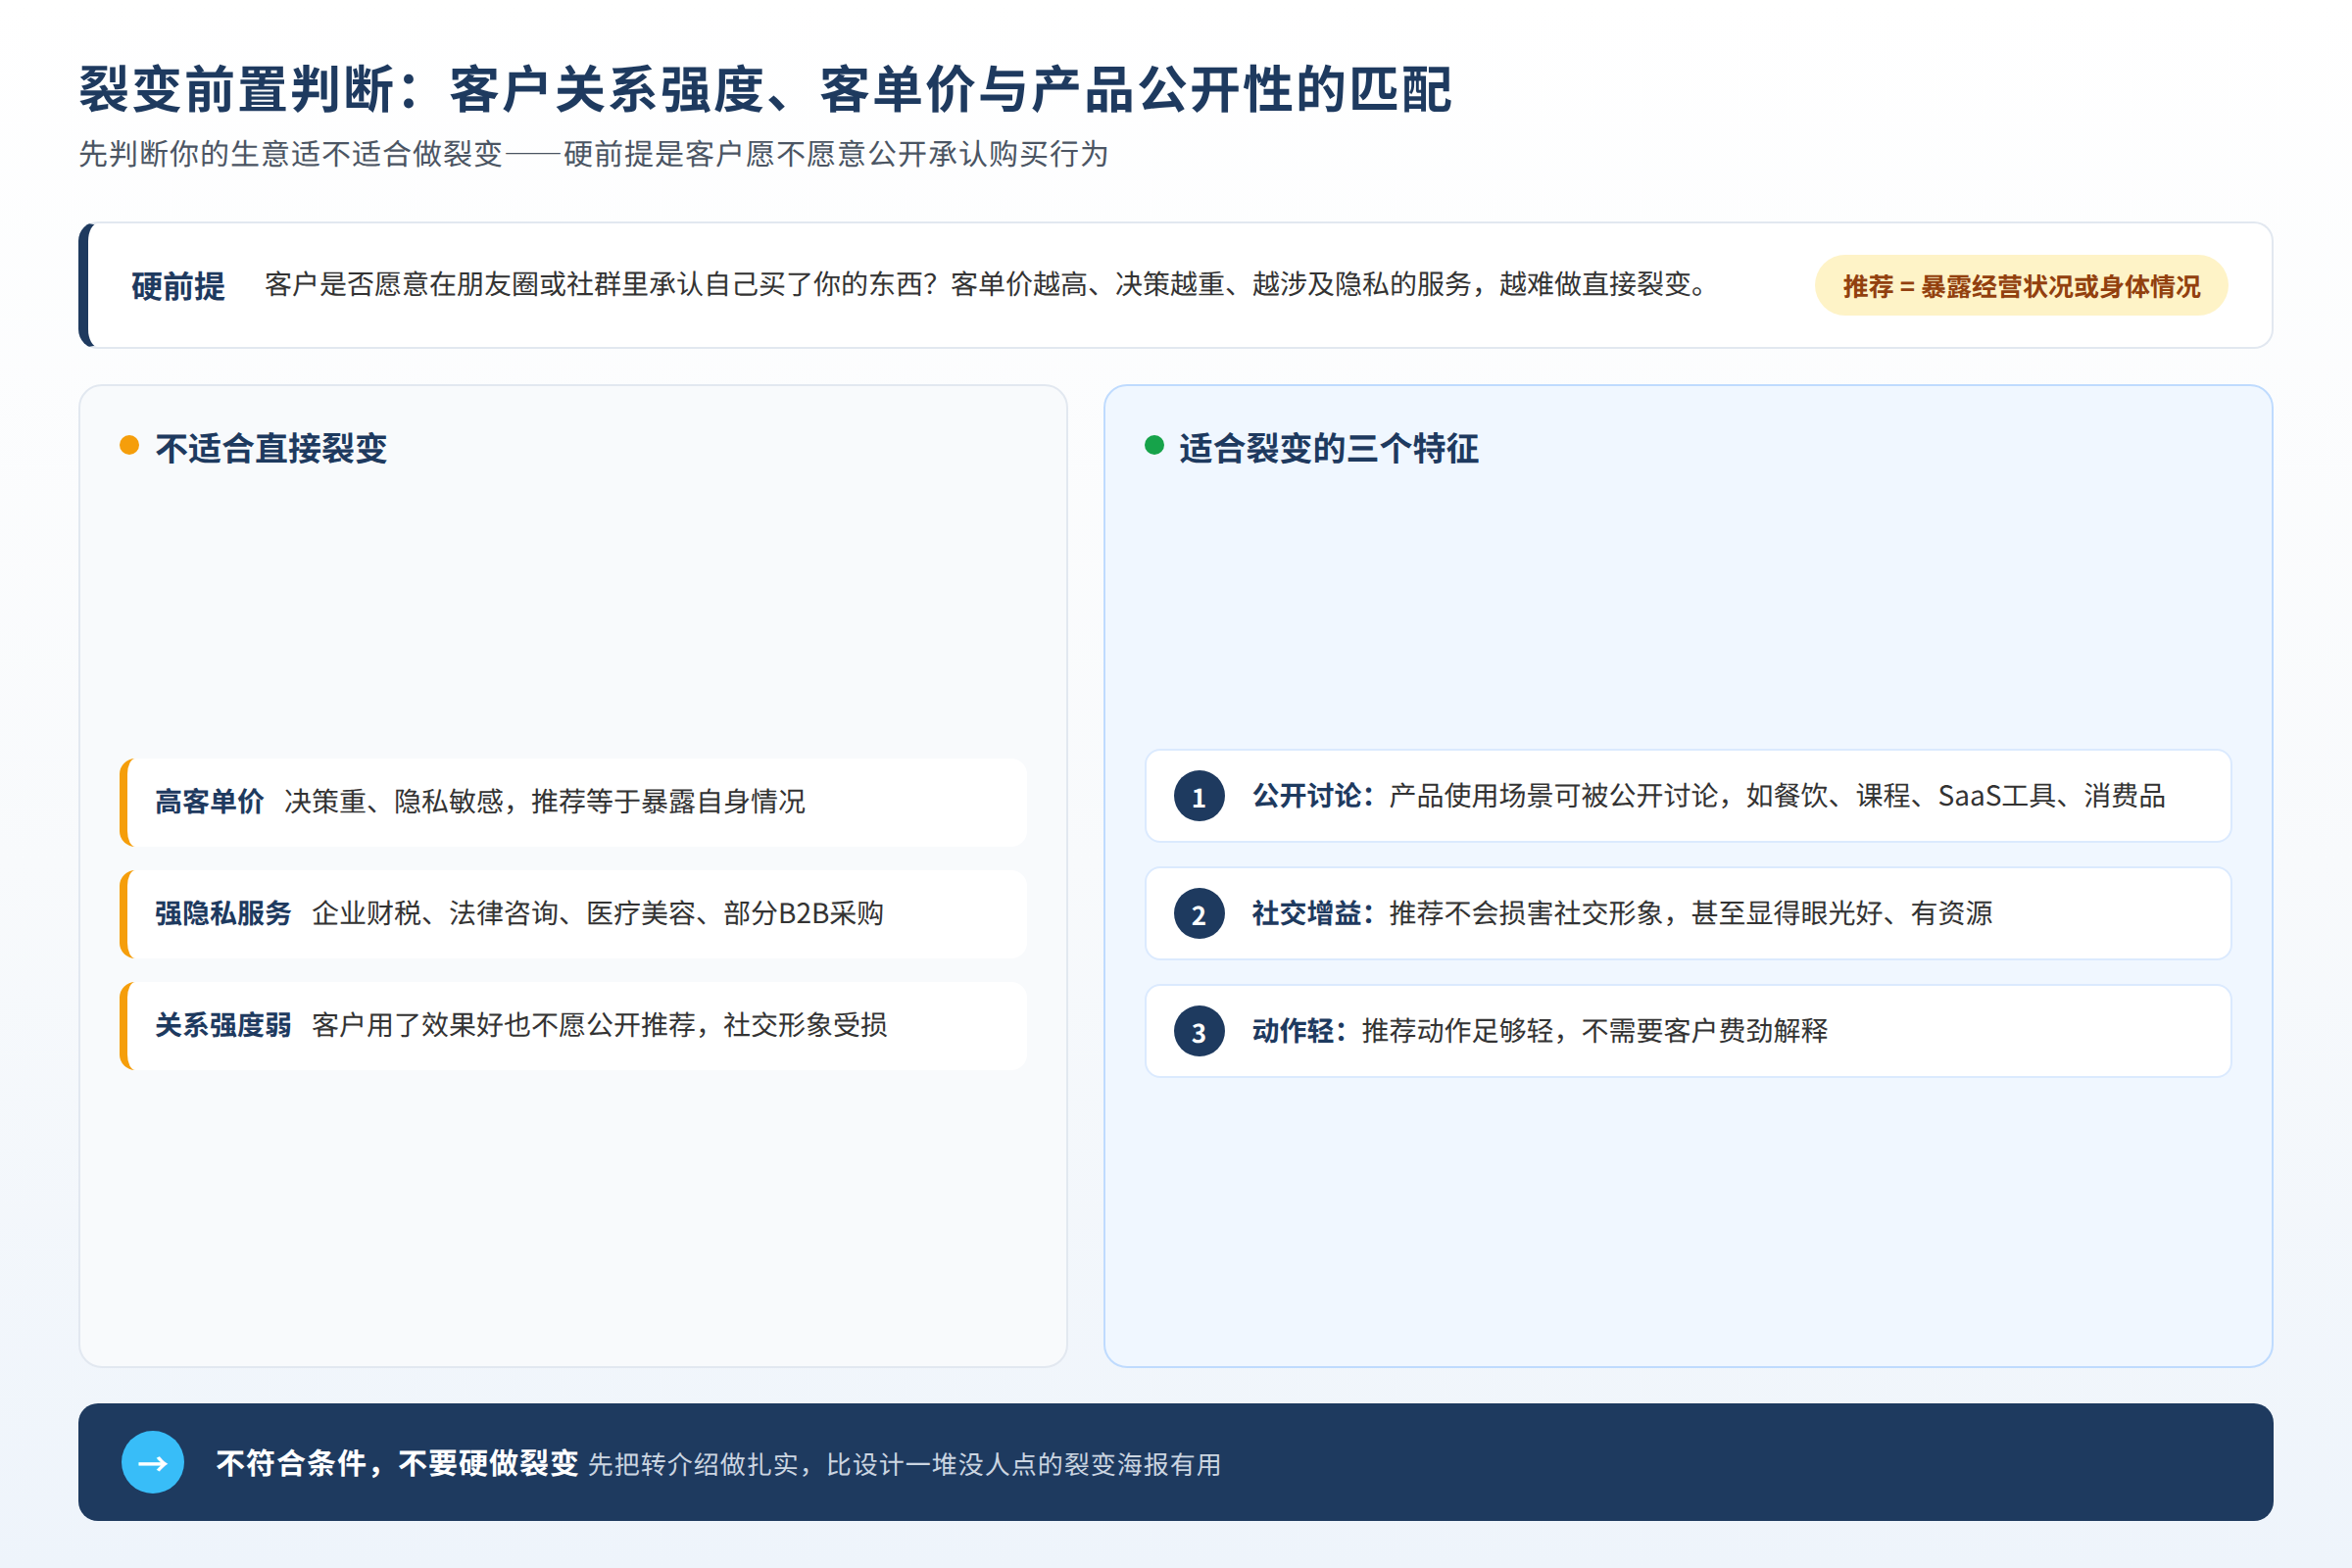Click the heading 不适合直接裂变
The image size is (2352, 1568).
(x=271, y=448)
